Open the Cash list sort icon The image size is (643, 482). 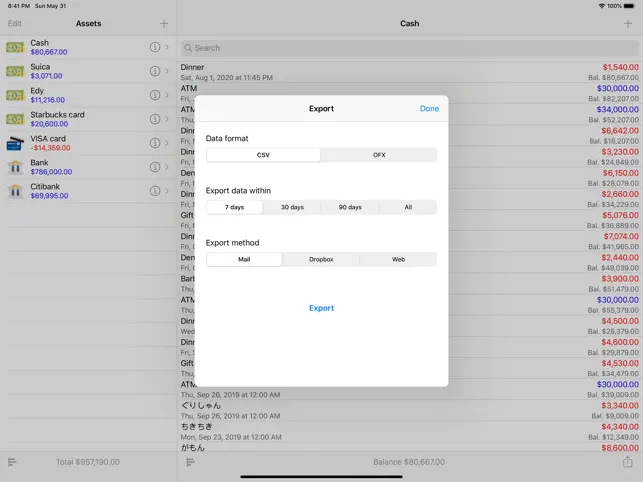coord(190,462)
